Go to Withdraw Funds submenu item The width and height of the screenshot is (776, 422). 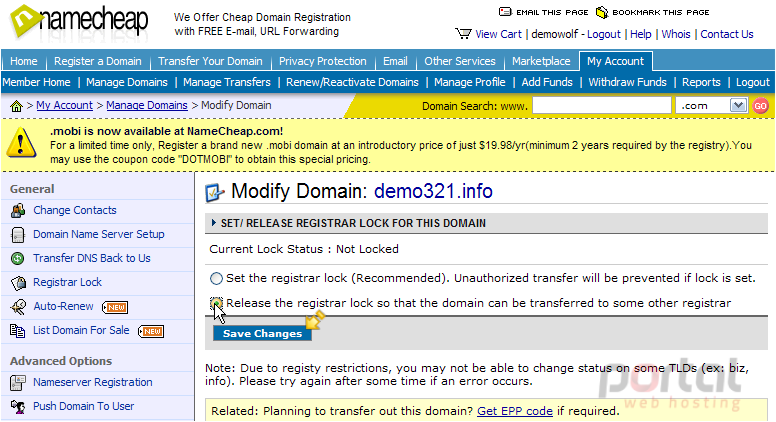[628, 82]
